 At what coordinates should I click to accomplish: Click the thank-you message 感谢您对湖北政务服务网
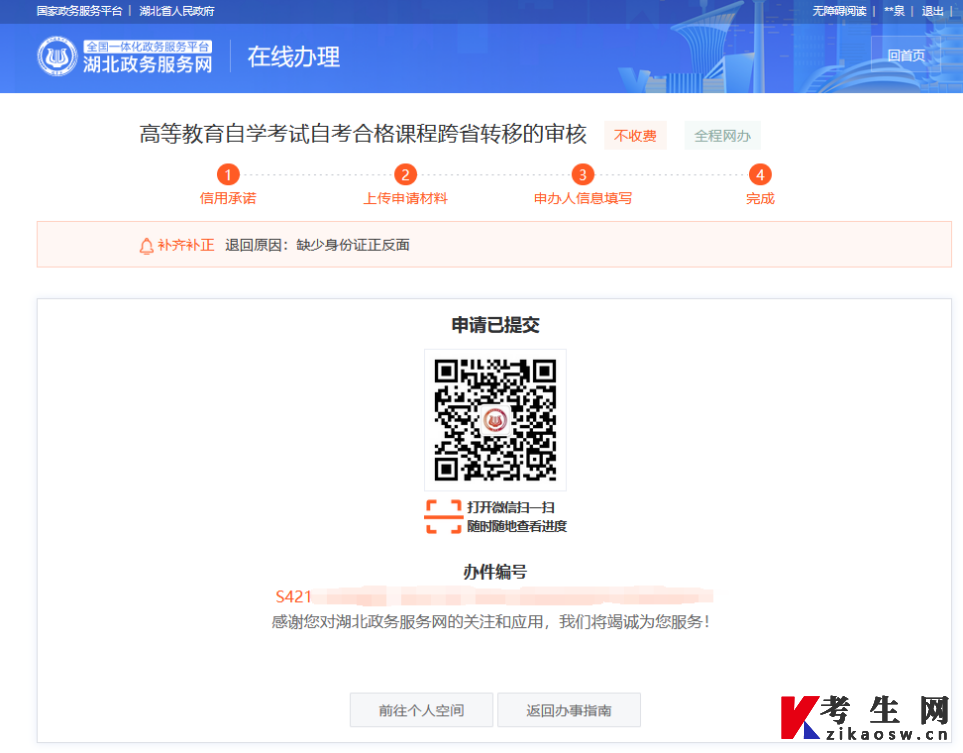491,622
